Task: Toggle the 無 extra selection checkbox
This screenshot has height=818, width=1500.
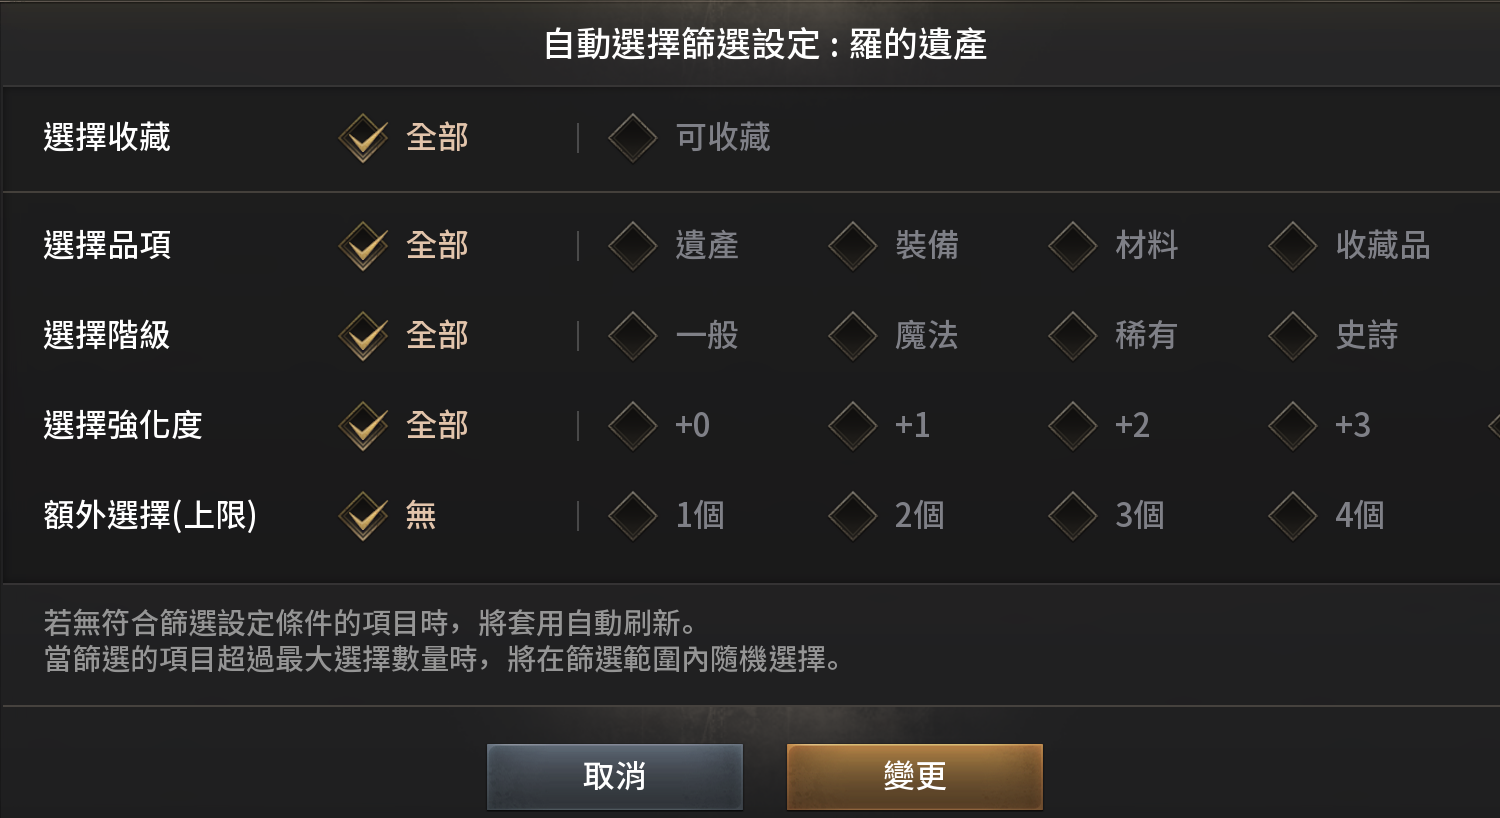Action: click(363, 516)
